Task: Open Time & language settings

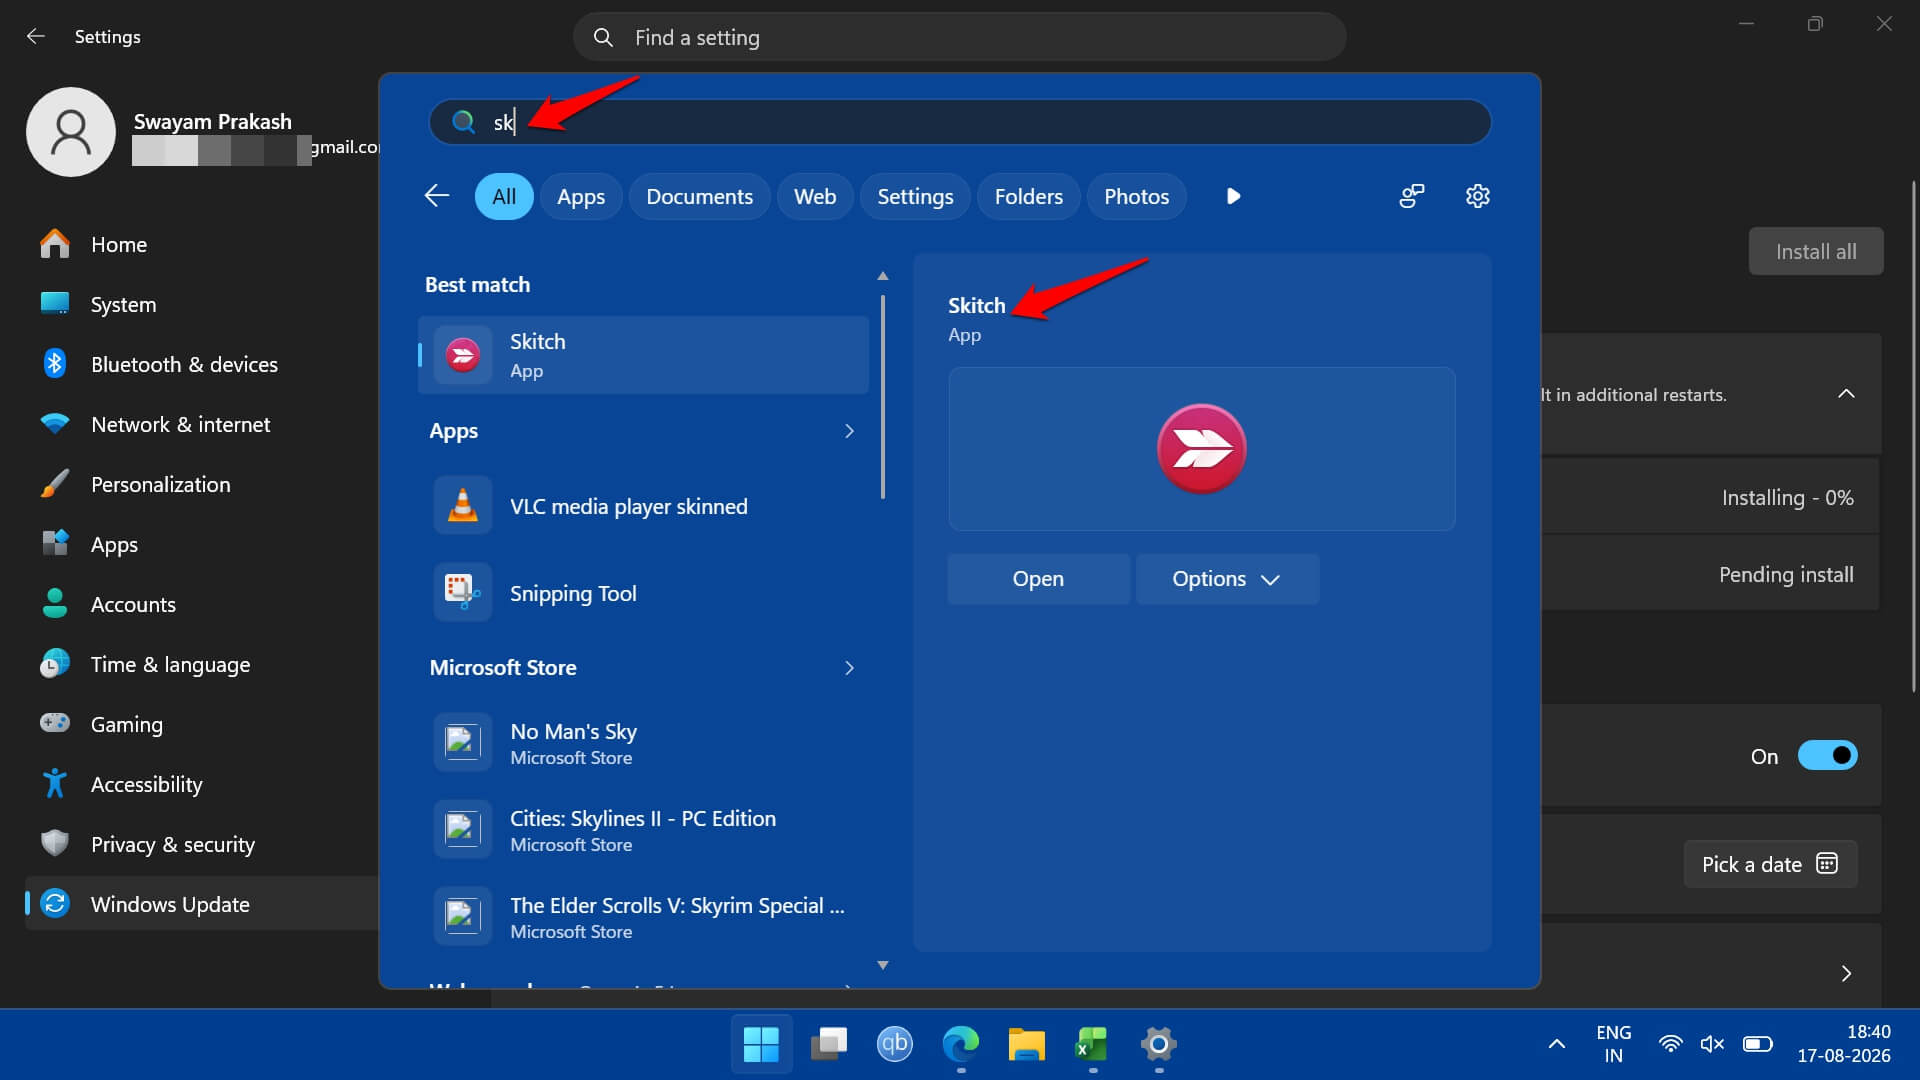Action: [x=202, y=665]
